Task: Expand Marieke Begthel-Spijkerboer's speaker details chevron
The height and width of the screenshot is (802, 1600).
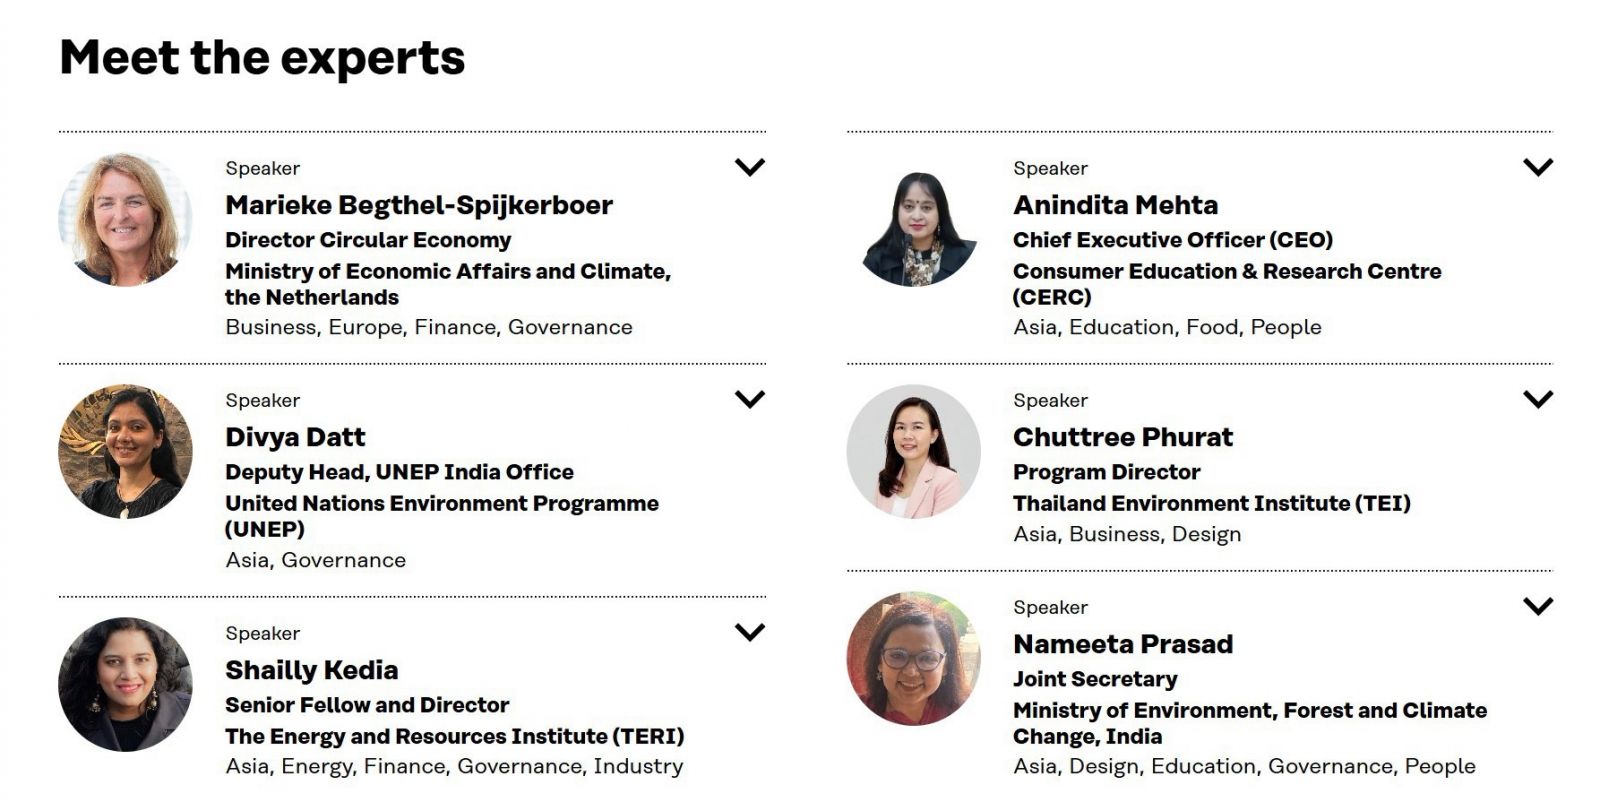Action: [749, 167]
